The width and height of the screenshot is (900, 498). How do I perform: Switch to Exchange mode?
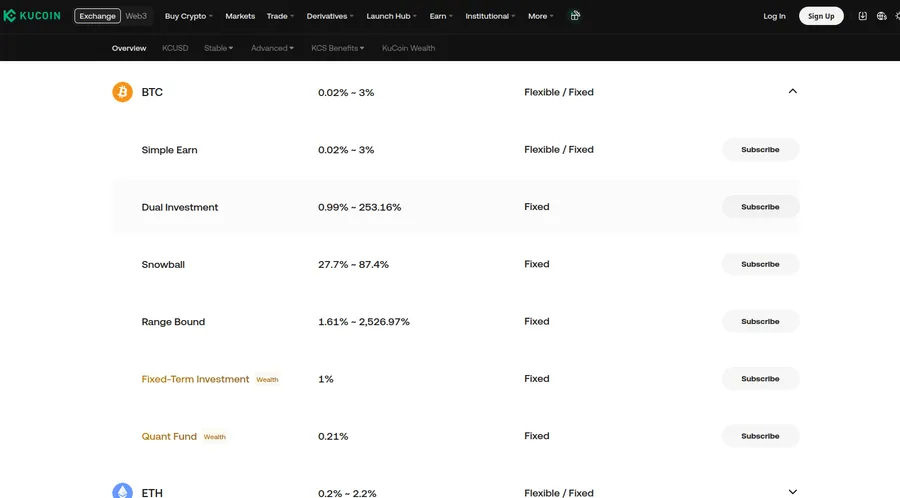click(x=98, y=16)
